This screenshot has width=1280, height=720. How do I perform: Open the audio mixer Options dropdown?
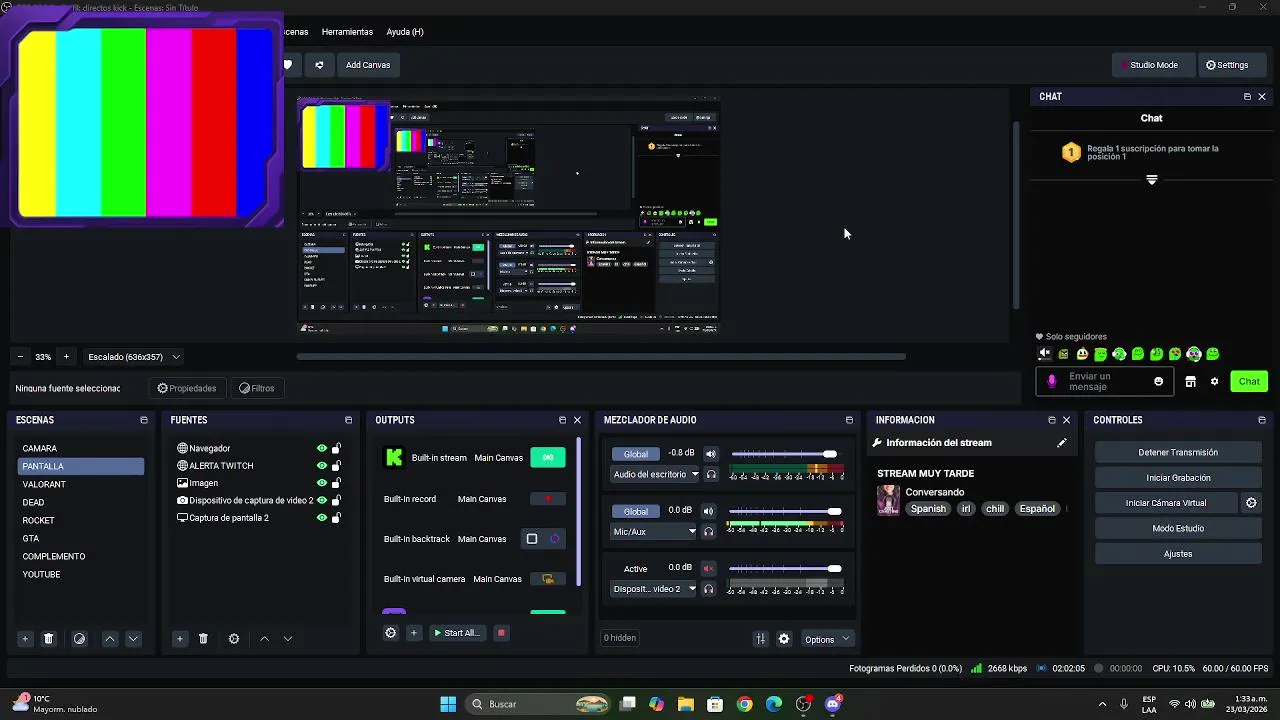point(827,639)
